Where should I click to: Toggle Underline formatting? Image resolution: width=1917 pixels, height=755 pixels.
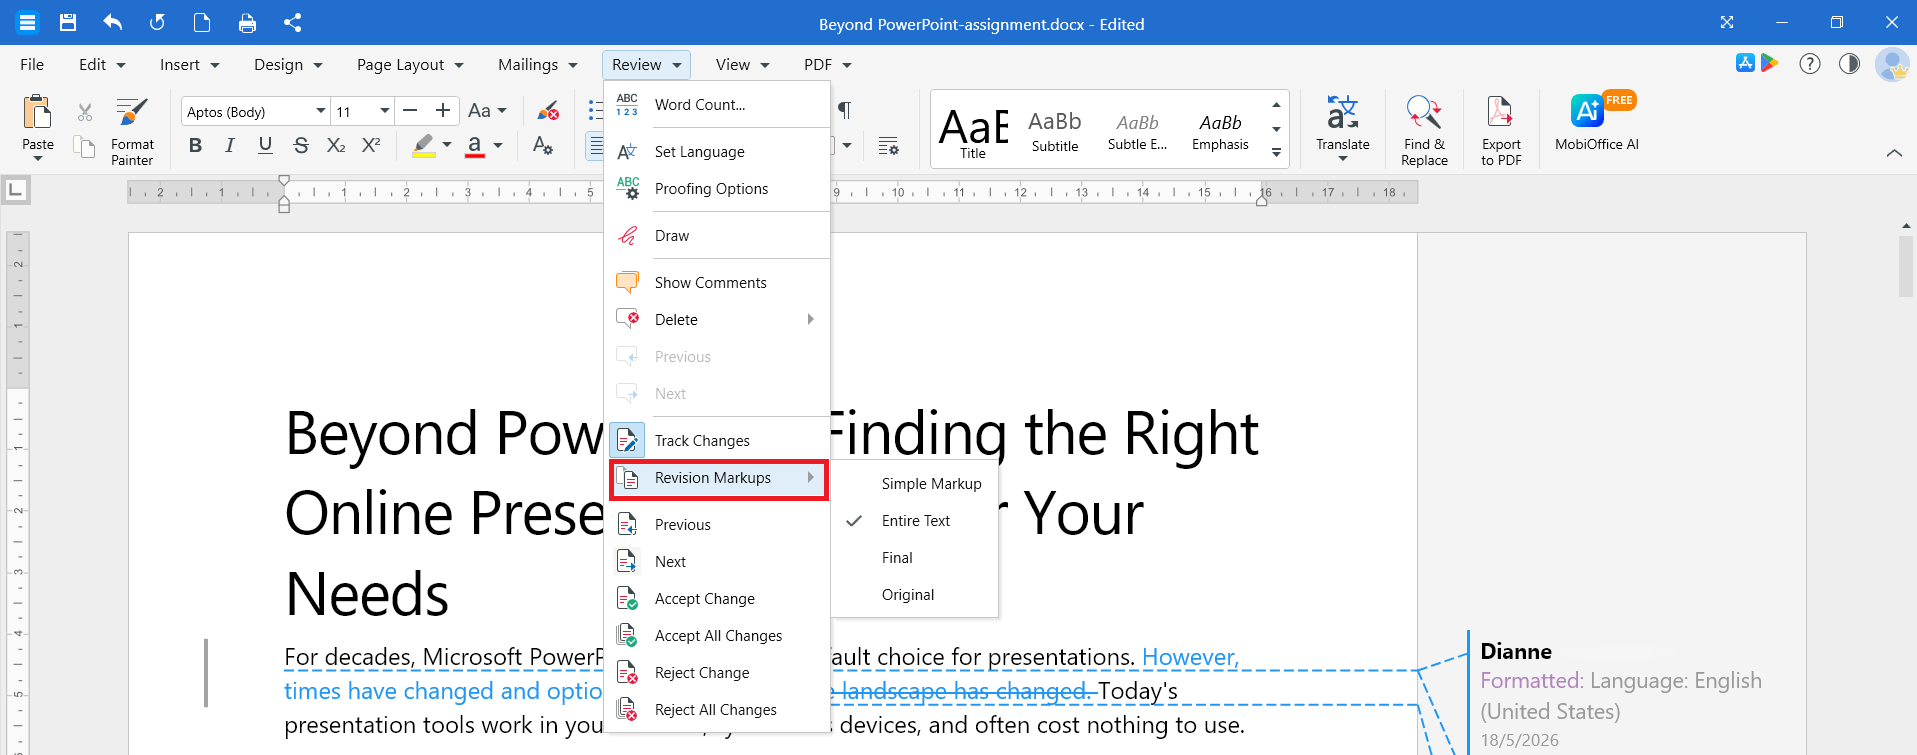[265, 145]
